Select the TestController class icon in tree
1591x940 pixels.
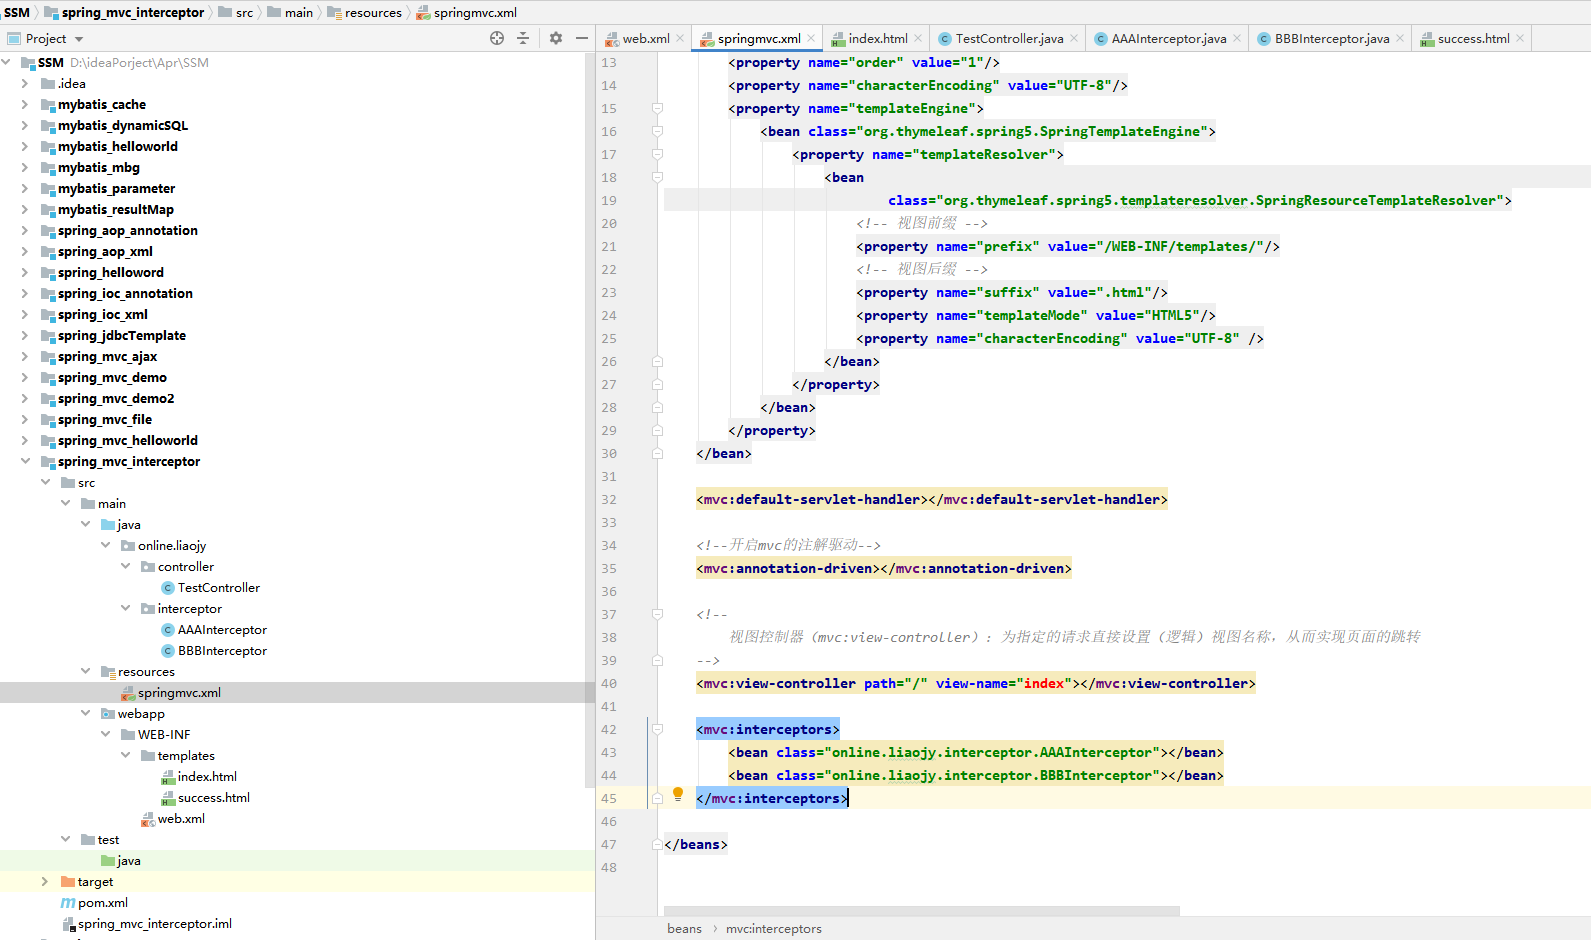pos(168,588)
